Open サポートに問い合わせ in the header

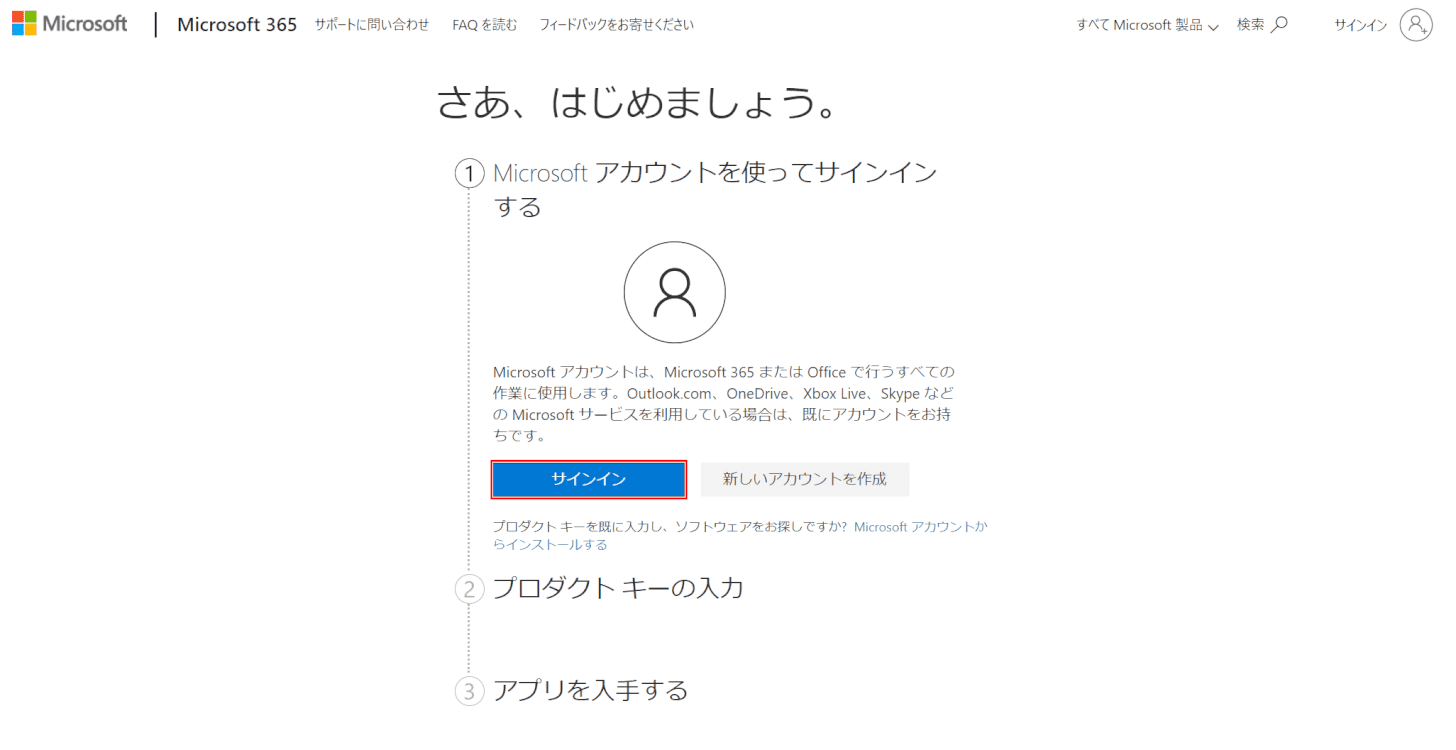372,25
